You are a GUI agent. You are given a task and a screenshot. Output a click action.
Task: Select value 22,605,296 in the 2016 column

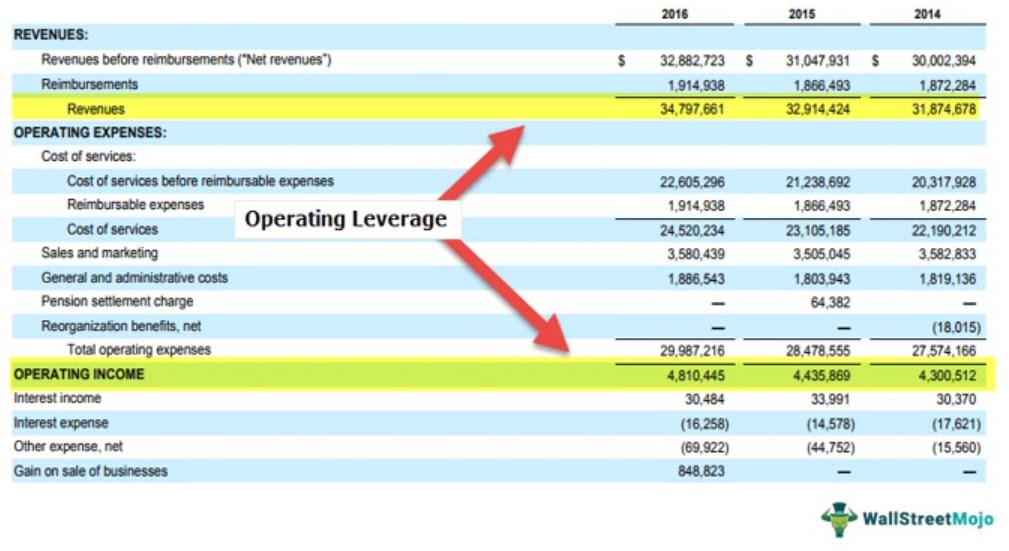(x=692, y=182)
